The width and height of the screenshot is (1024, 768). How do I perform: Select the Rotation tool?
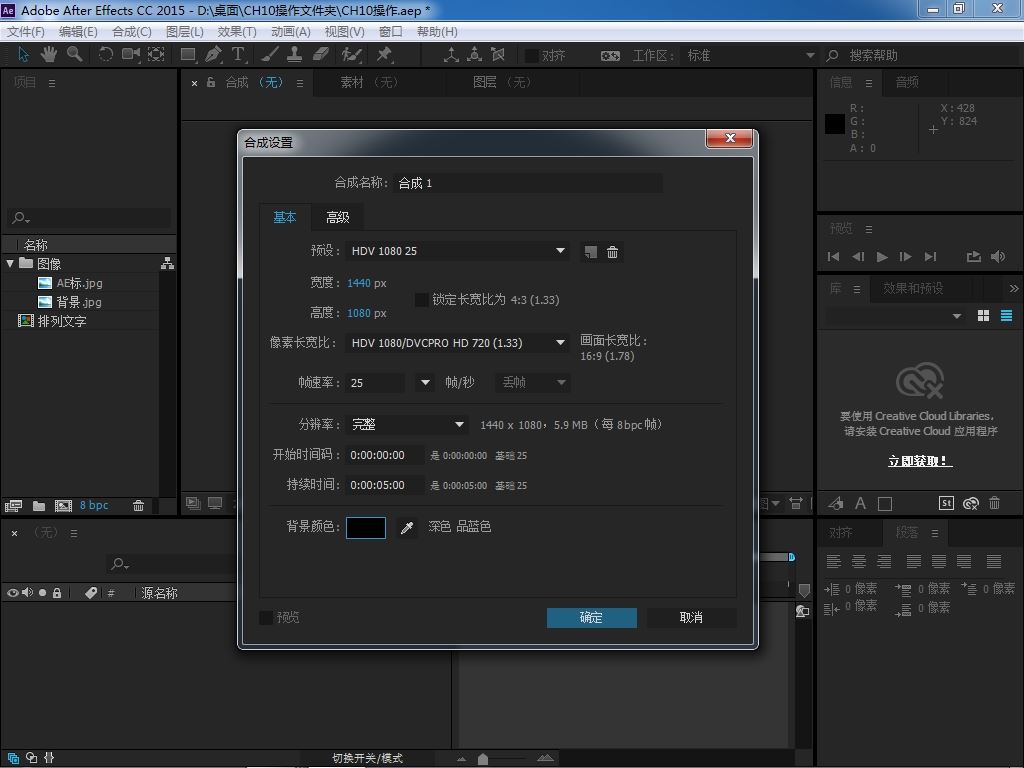point(105,55)
